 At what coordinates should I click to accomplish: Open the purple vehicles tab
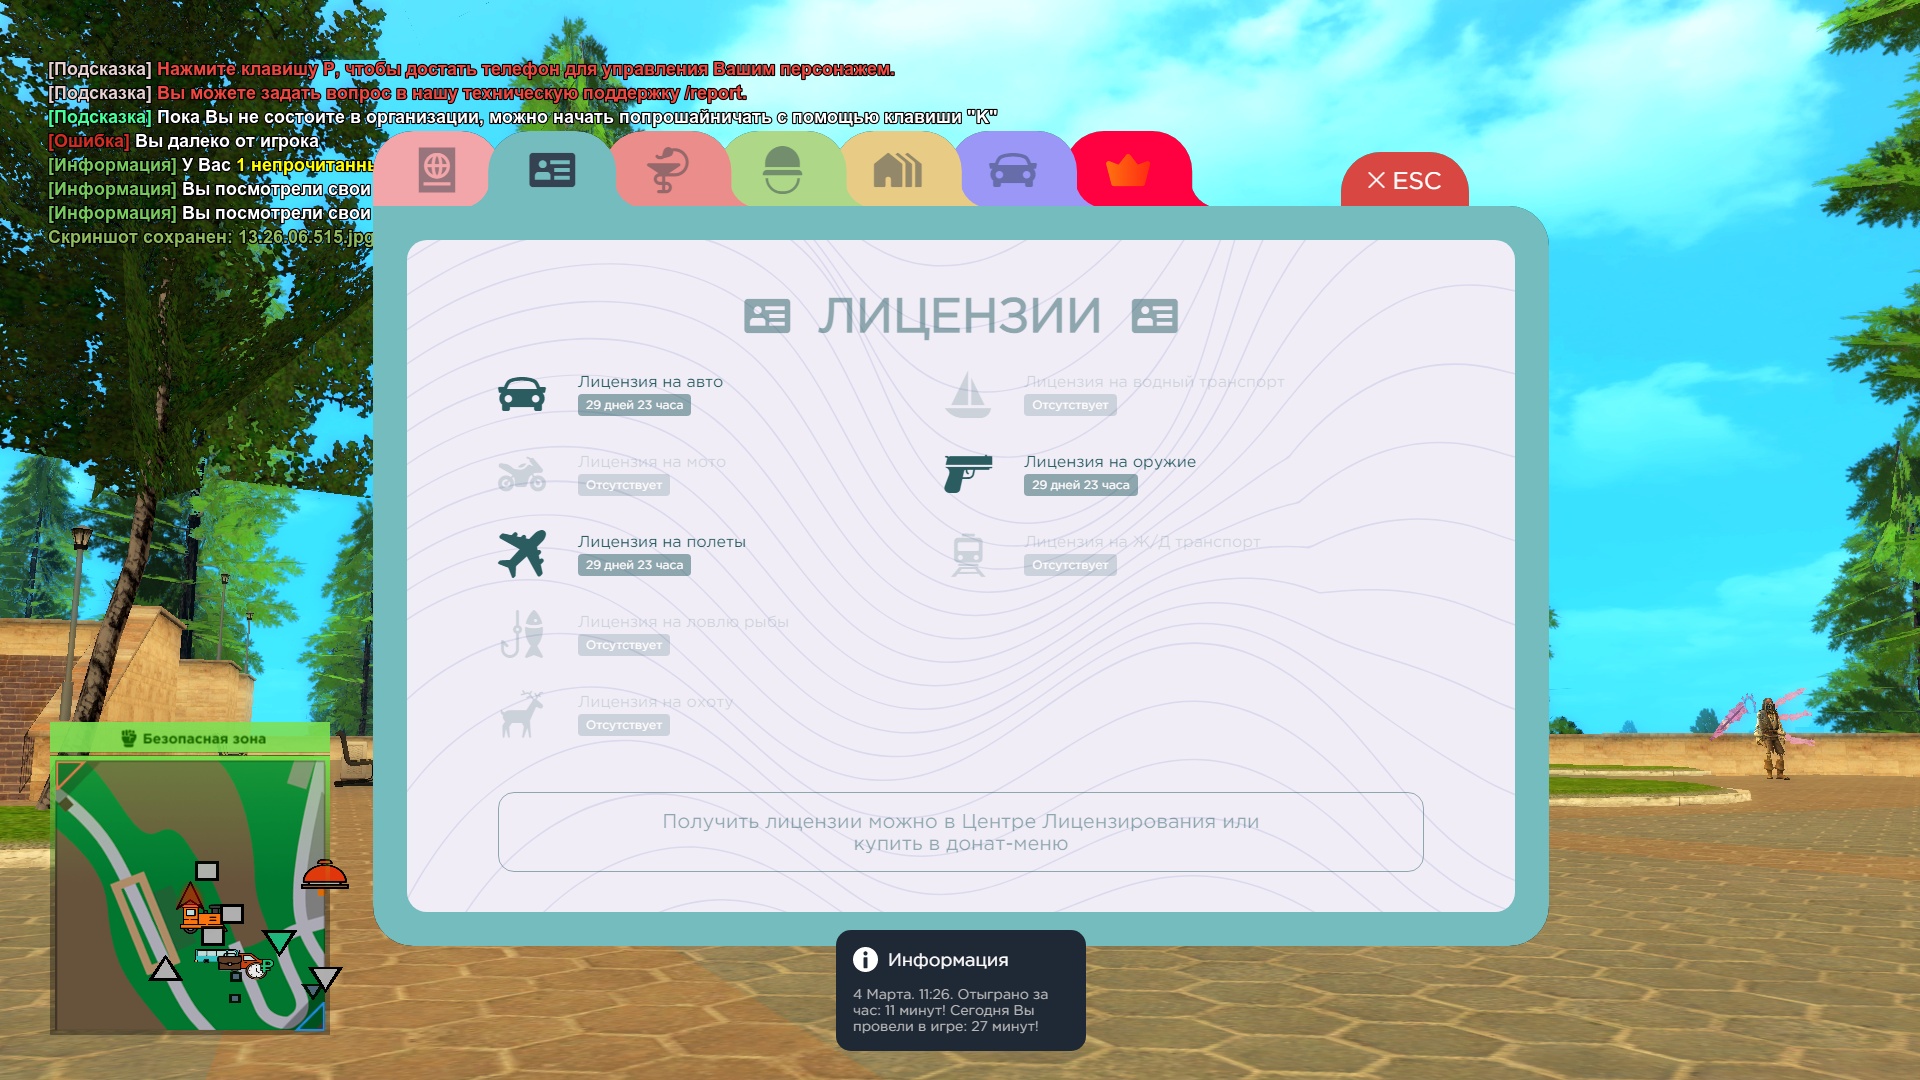click(x=1012, y=170)
